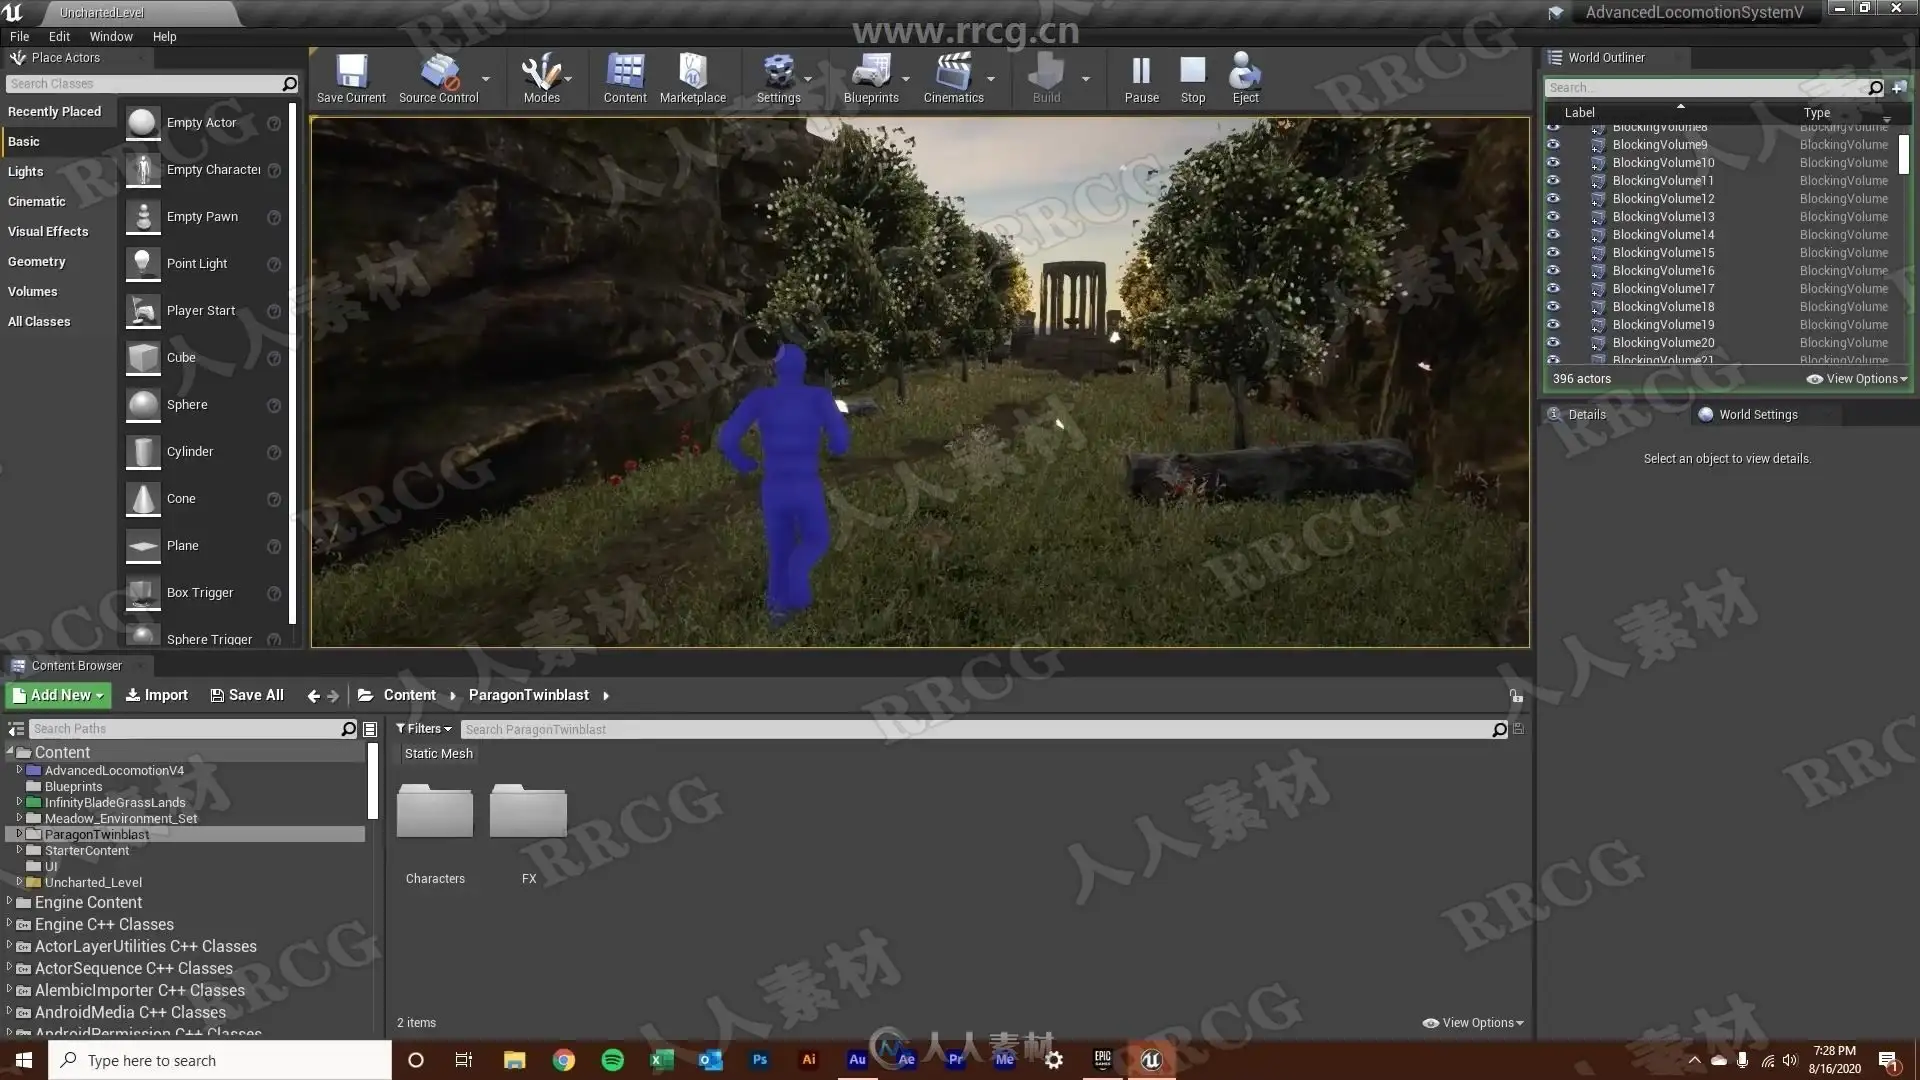The width and height of the screenshot is (1920, 1080).
Task: Click the Import button
Action: tap(157, 695)
